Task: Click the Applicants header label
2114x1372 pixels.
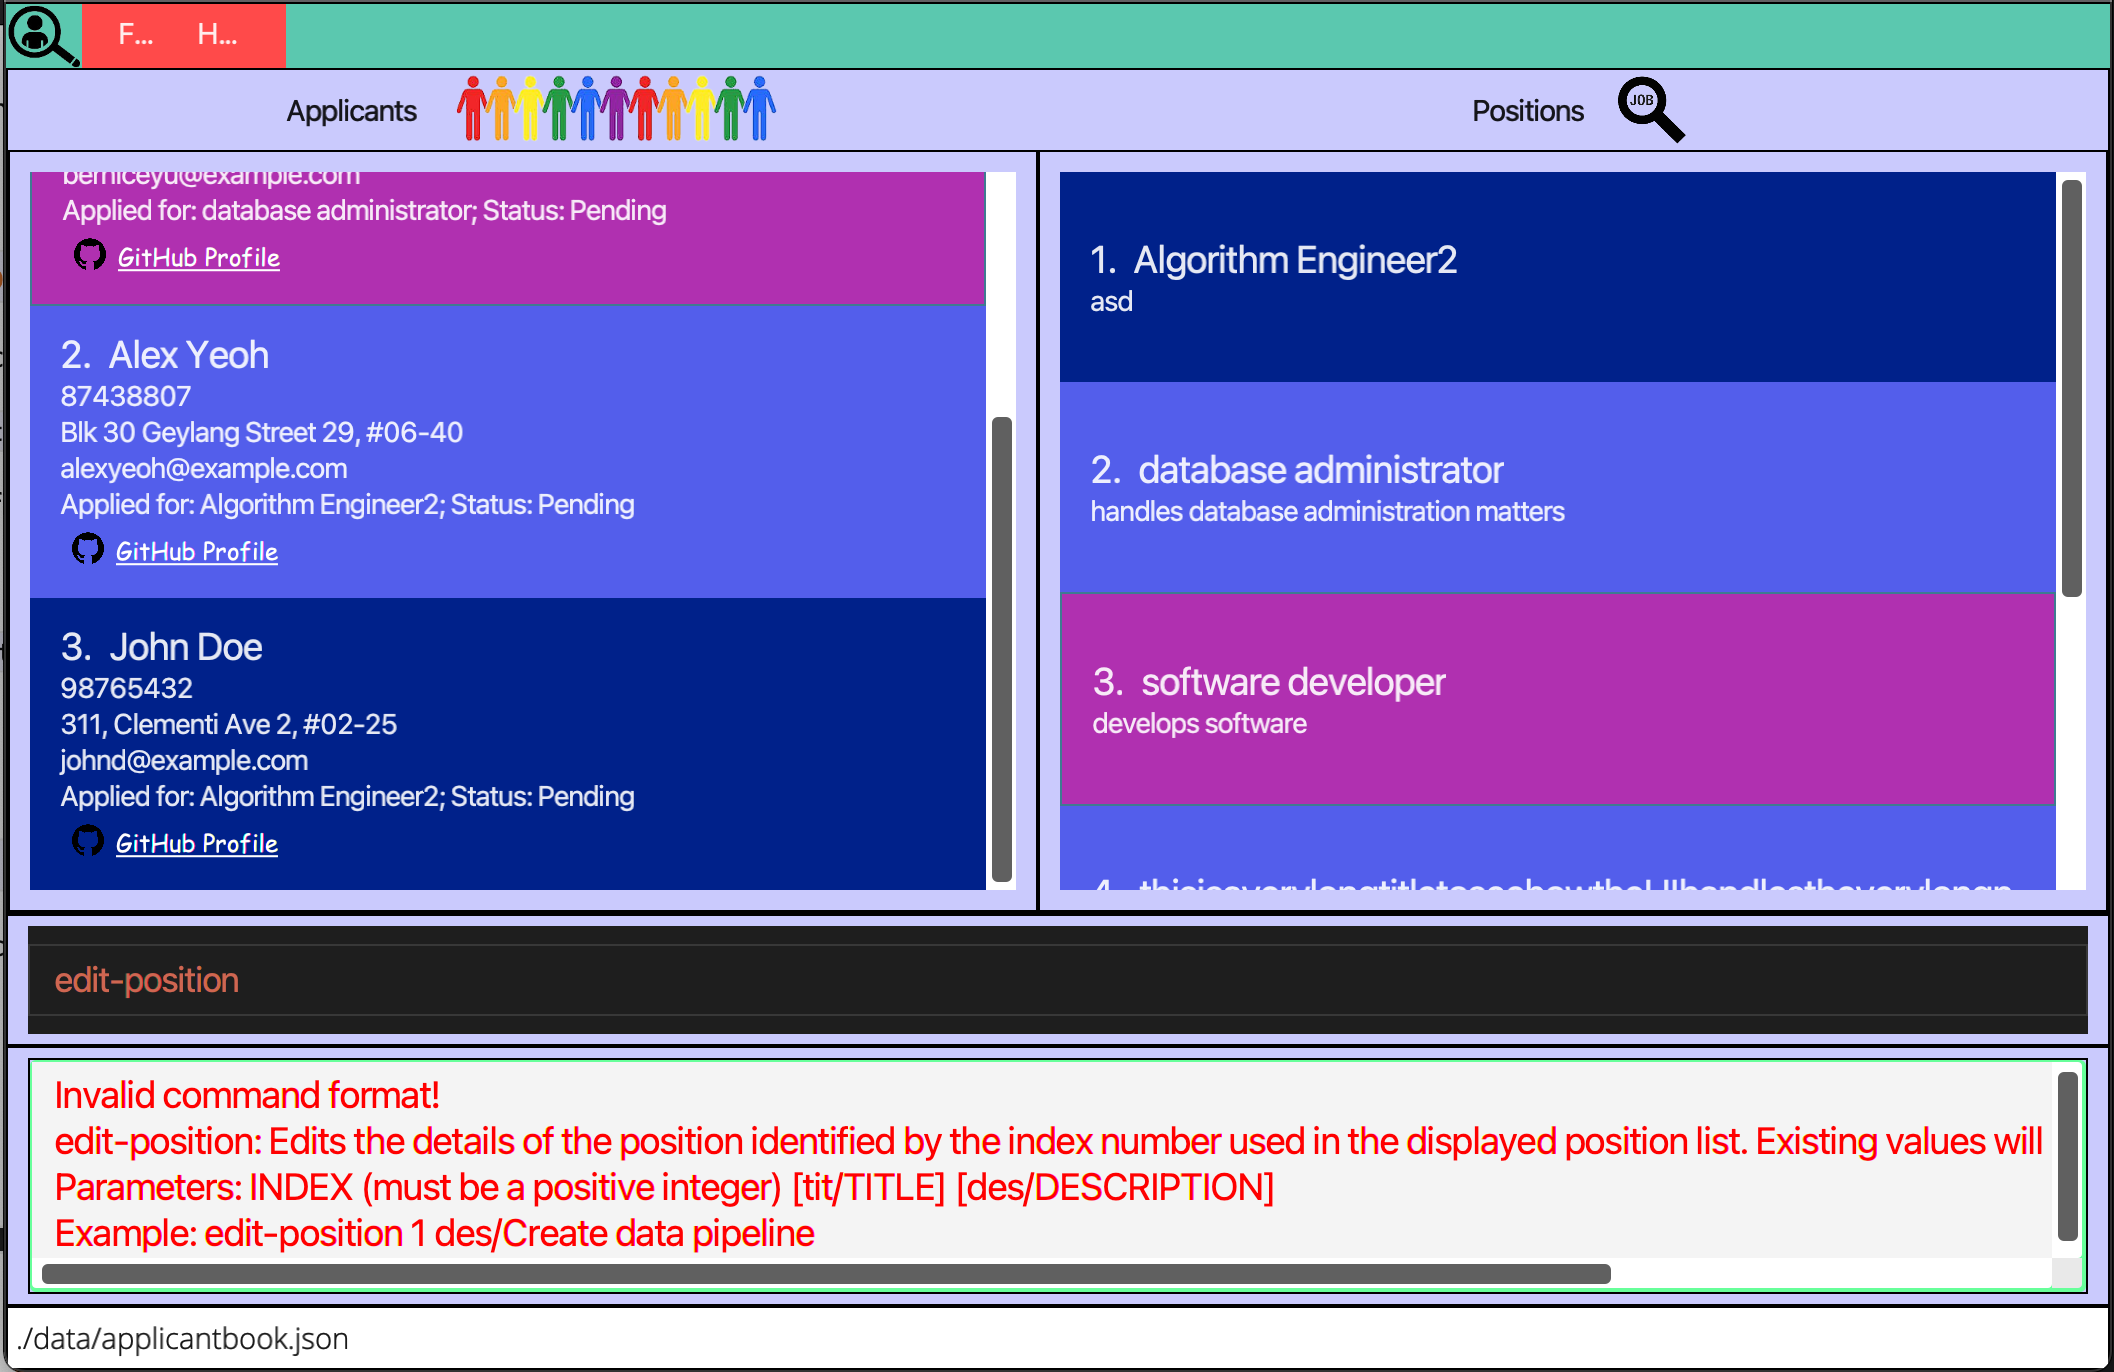Action: pos(351,111)
